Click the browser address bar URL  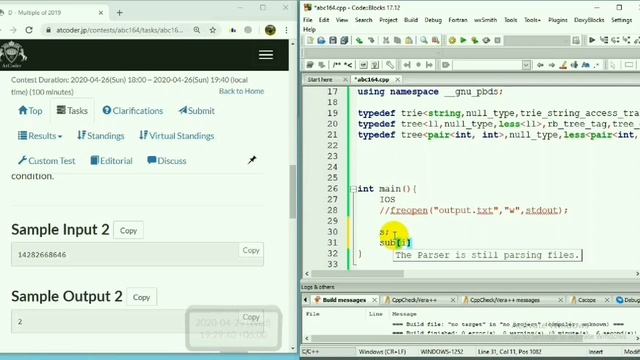coord(120,30)
